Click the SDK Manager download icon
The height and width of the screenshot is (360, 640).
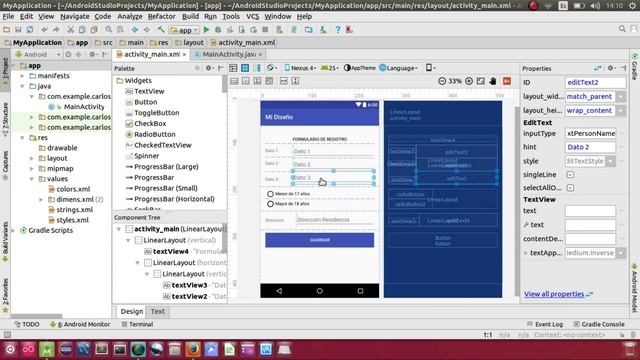(x=323, y=29)
